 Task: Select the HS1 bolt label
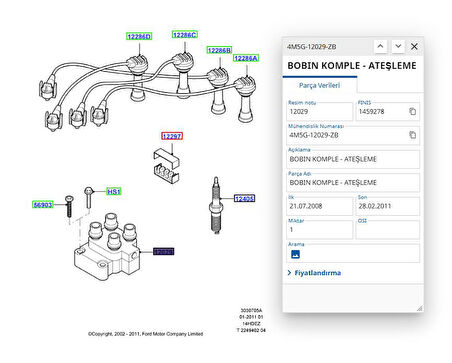(114, 191)
